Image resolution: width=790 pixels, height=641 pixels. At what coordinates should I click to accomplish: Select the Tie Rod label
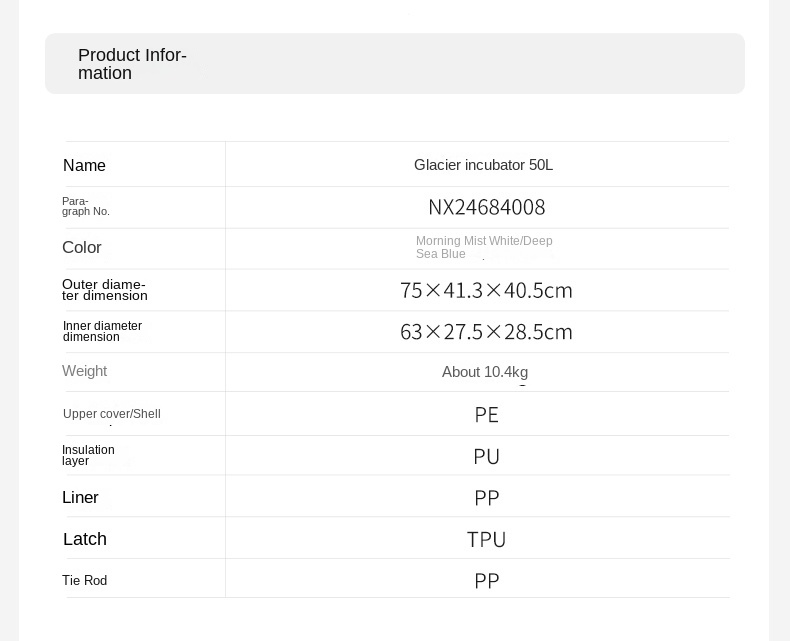coord(85,581)
